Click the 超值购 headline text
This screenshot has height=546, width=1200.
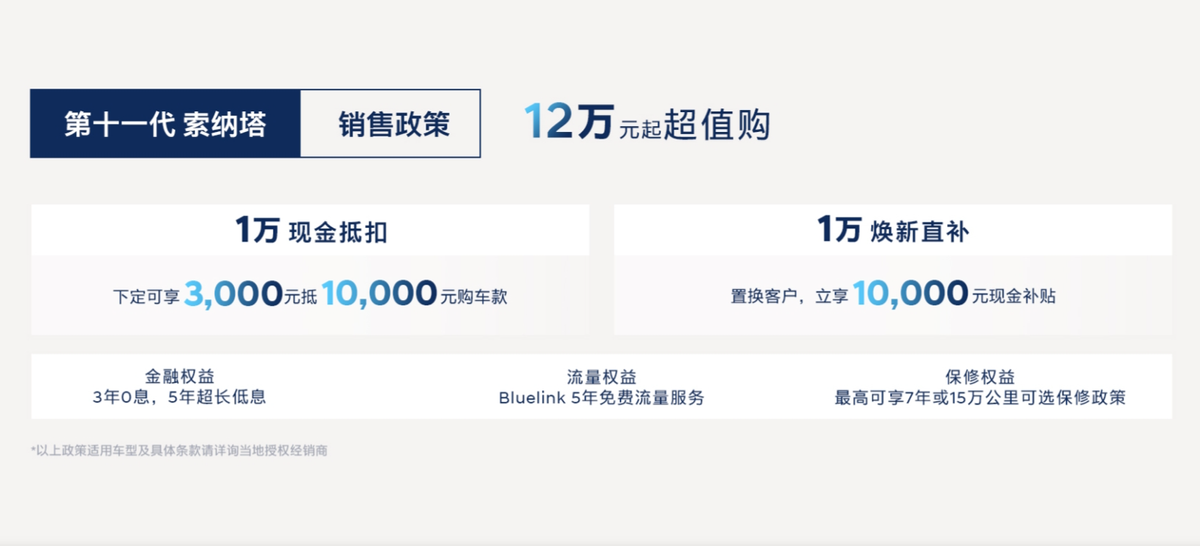point(716,124)
